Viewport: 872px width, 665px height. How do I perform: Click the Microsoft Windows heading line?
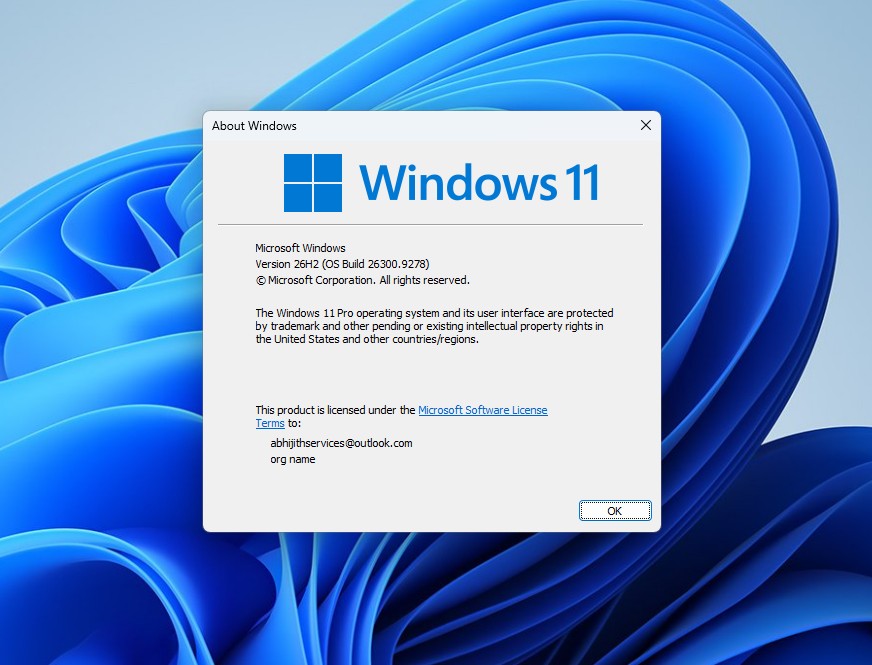click(300, 248)
